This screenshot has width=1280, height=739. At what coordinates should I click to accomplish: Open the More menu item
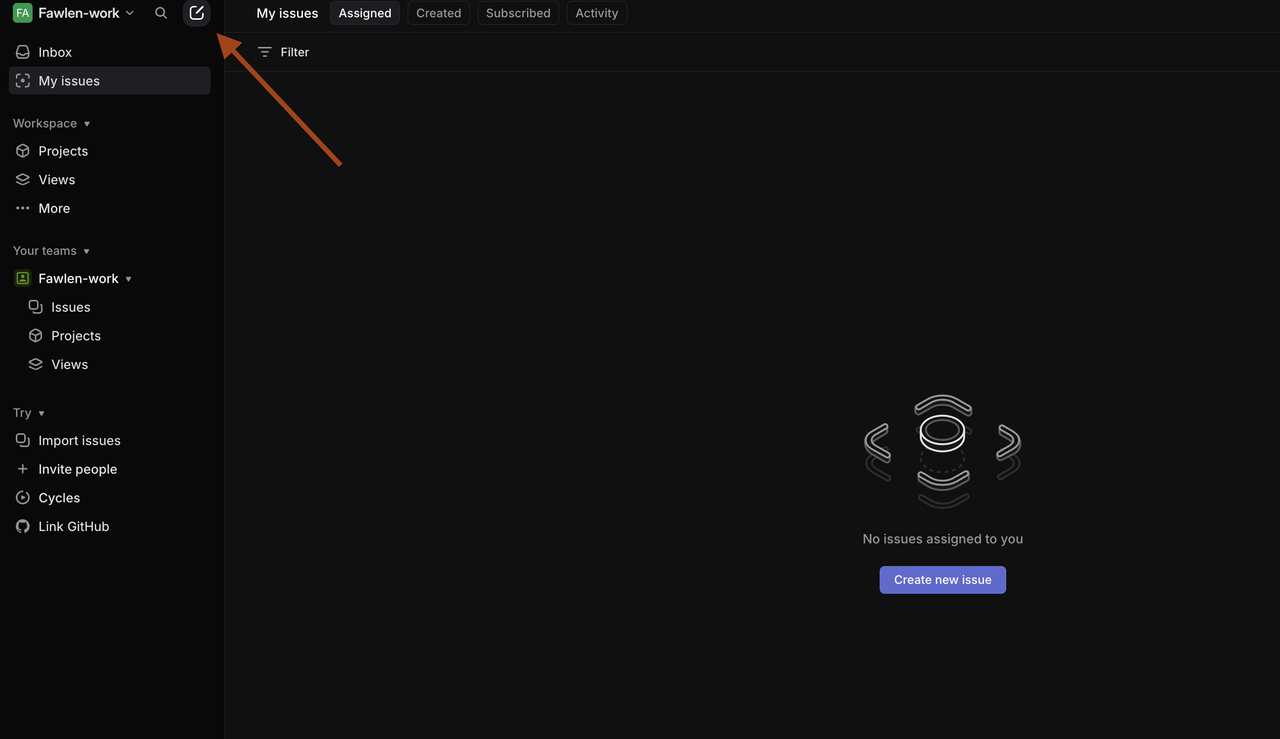[x=110, y=208]
